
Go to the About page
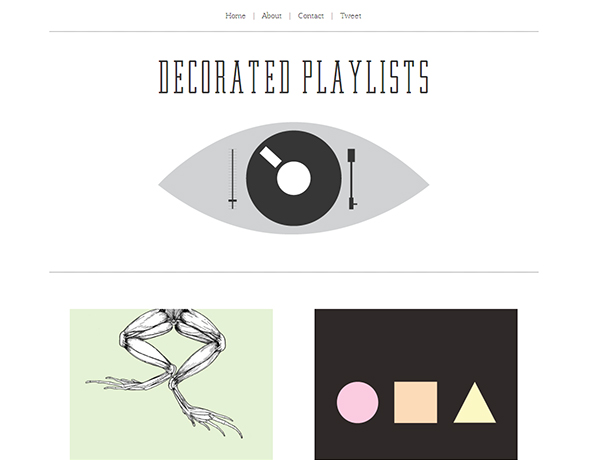(x=271, y=16)
